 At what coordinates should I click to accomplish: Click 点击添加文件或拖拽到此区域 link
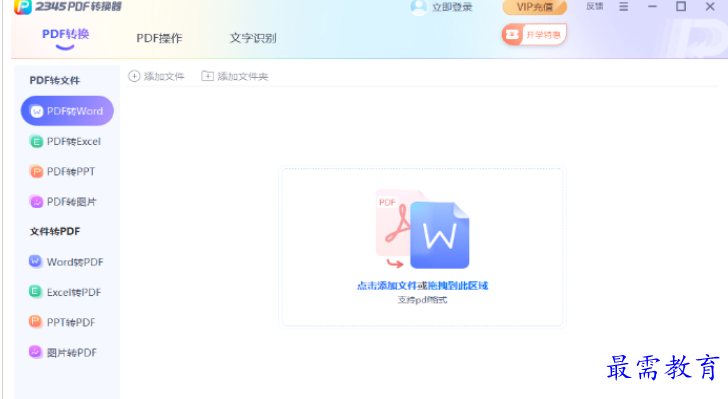coord(422,286)
